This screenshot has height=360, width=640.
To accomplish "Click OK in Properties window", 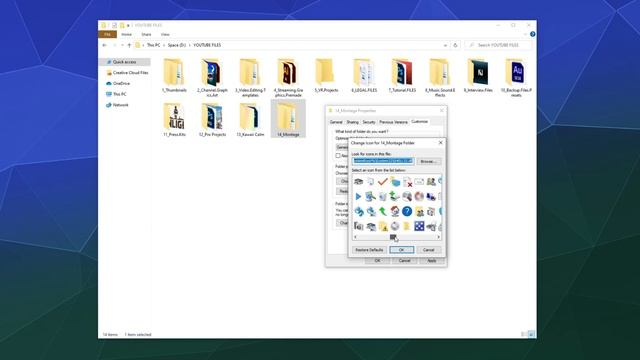I will tap(377, 261).
